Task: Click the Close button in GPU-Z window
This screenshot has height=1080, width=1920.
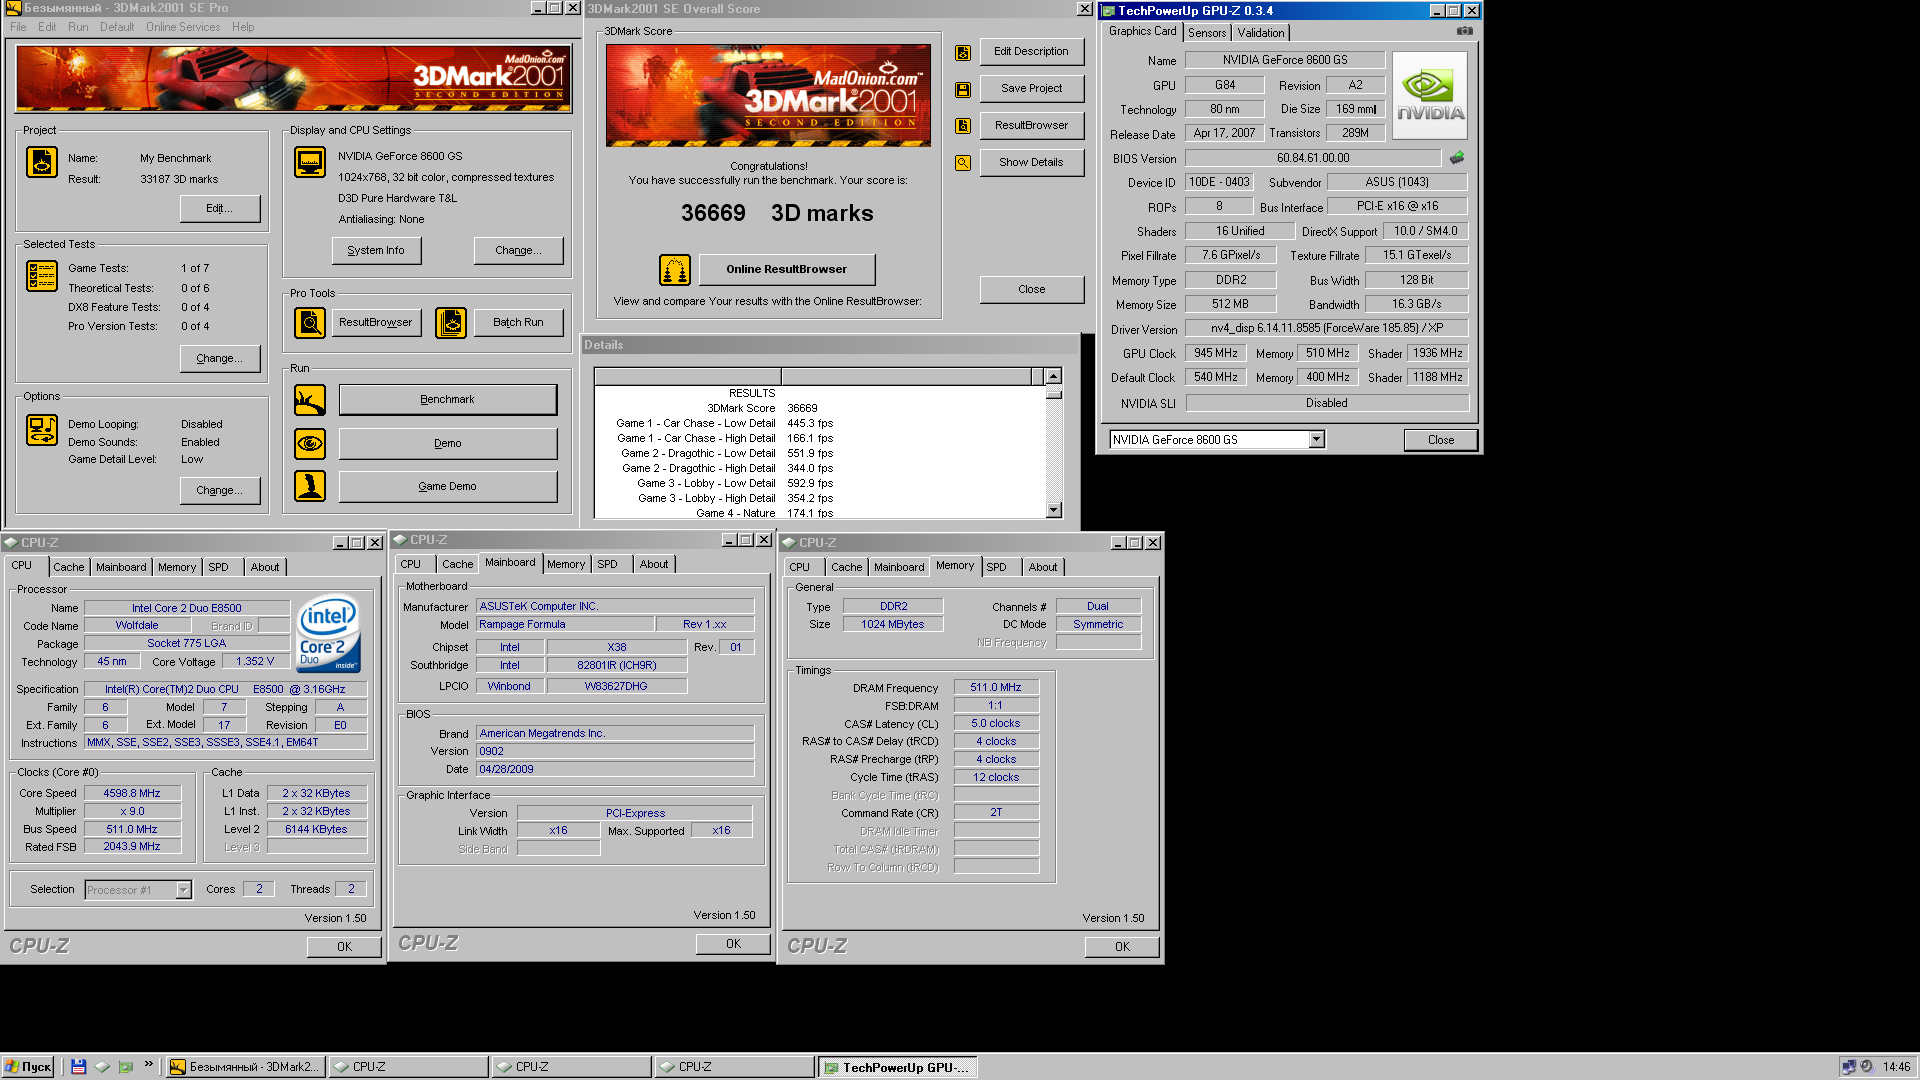Action: pos(1440,440)
